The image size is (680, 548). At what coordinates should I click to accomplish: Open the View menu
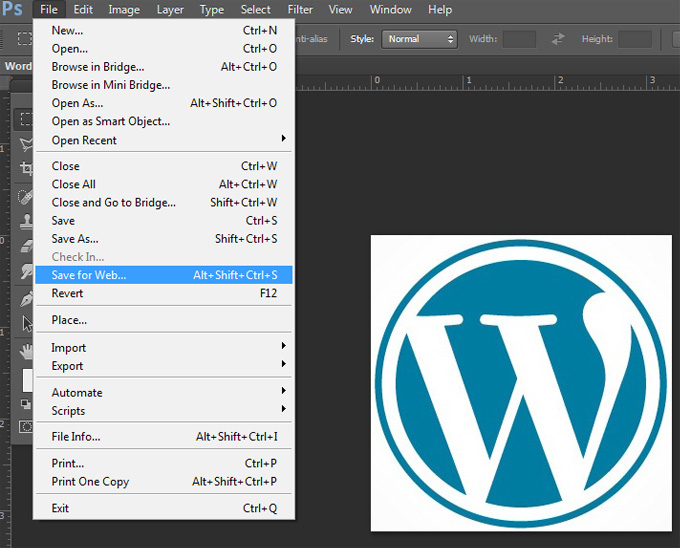pos(340,10)
